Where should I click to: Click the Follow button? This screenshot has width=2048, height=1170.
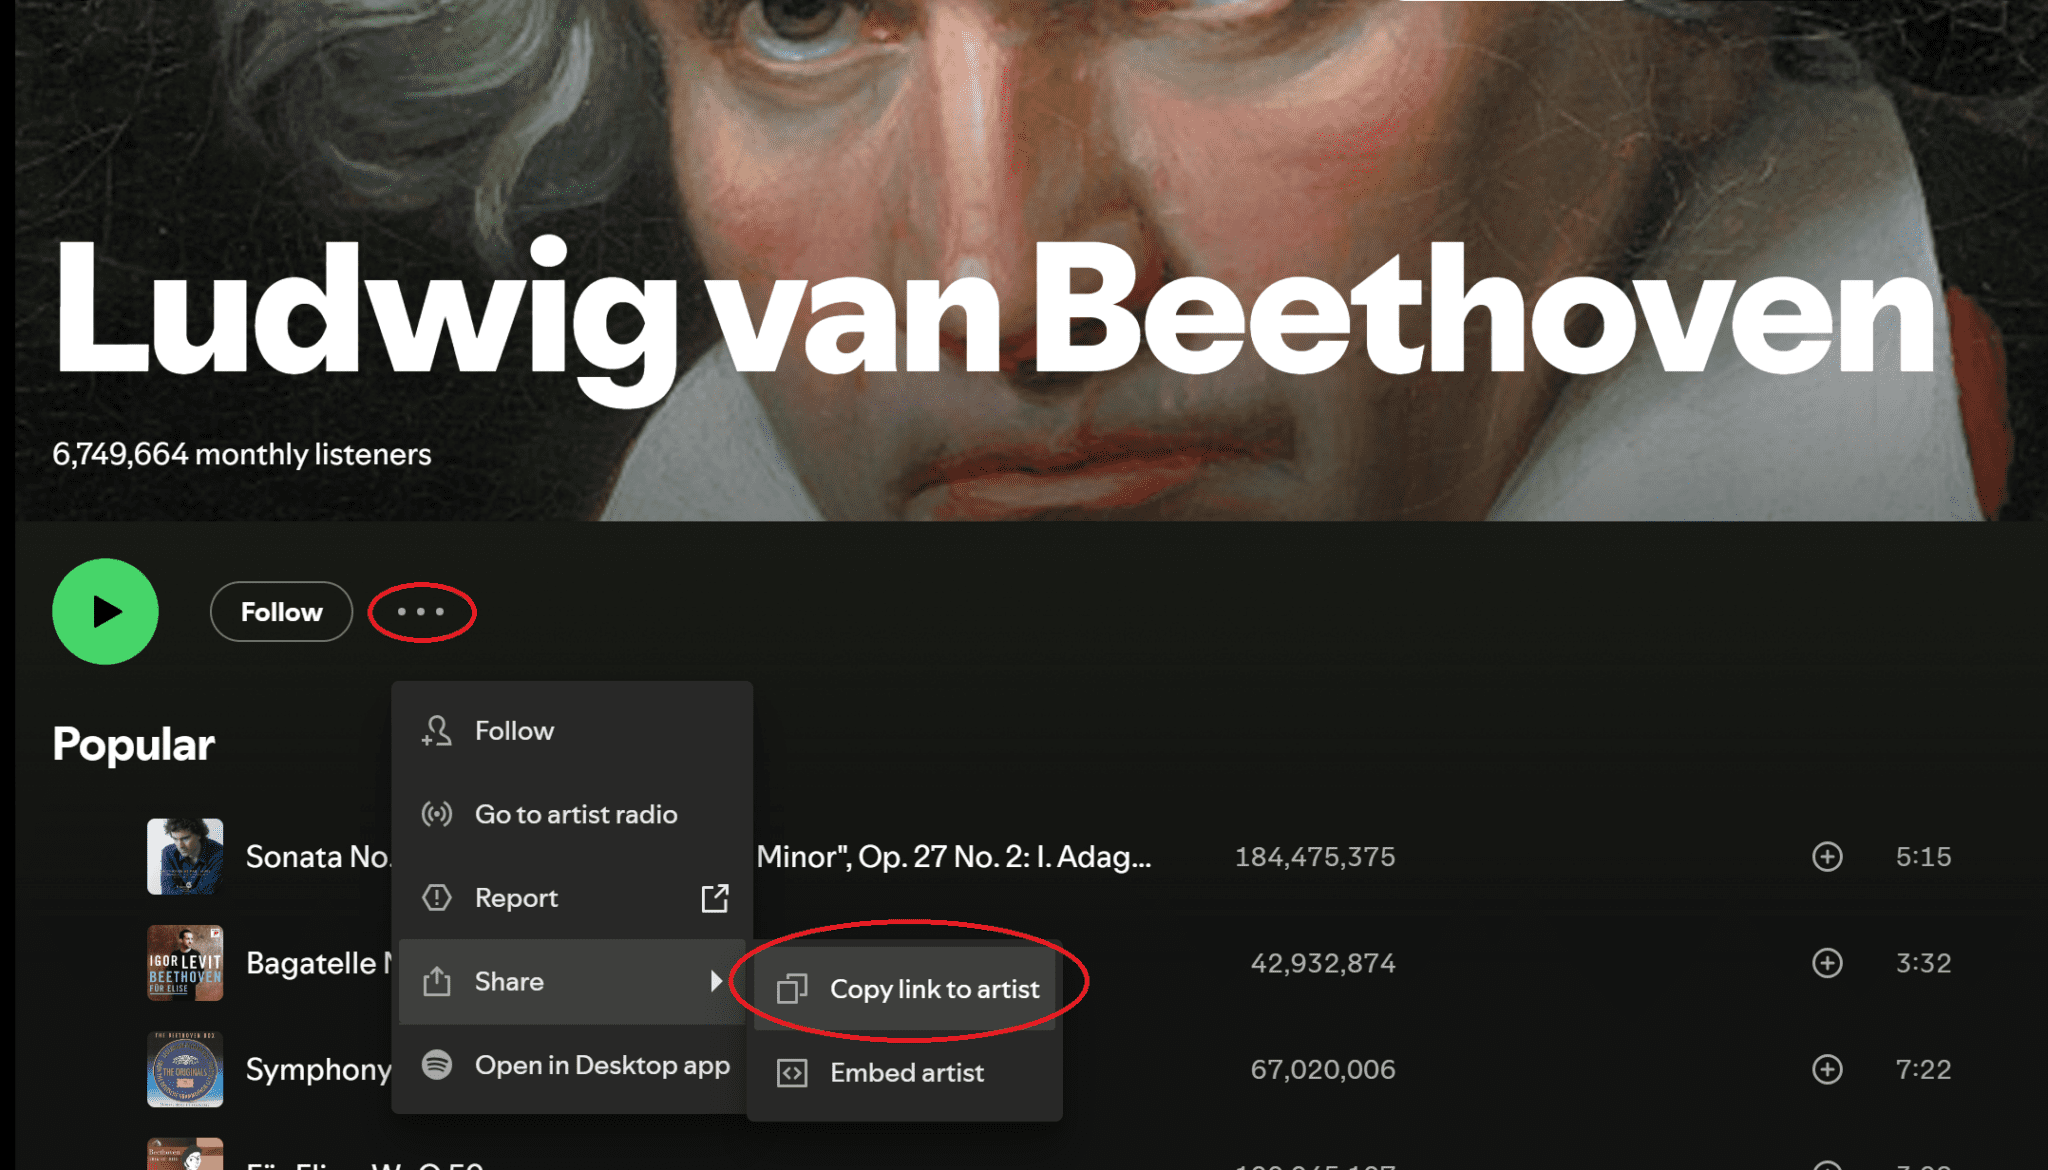tap(281, 612)
